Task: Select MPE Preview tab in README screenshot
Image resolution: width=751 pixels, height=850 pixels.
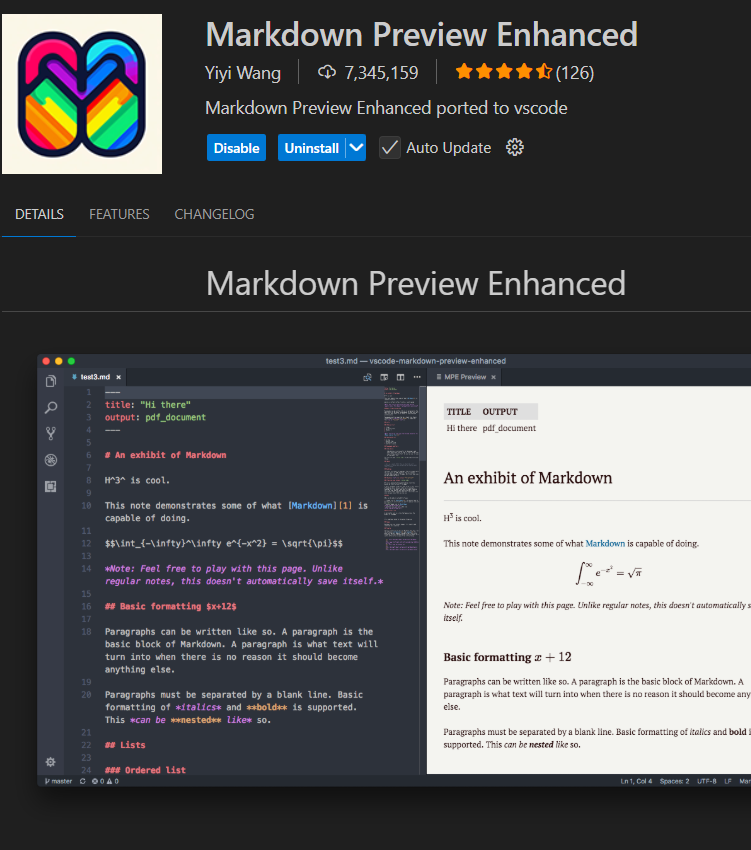Action: [465, 377]
